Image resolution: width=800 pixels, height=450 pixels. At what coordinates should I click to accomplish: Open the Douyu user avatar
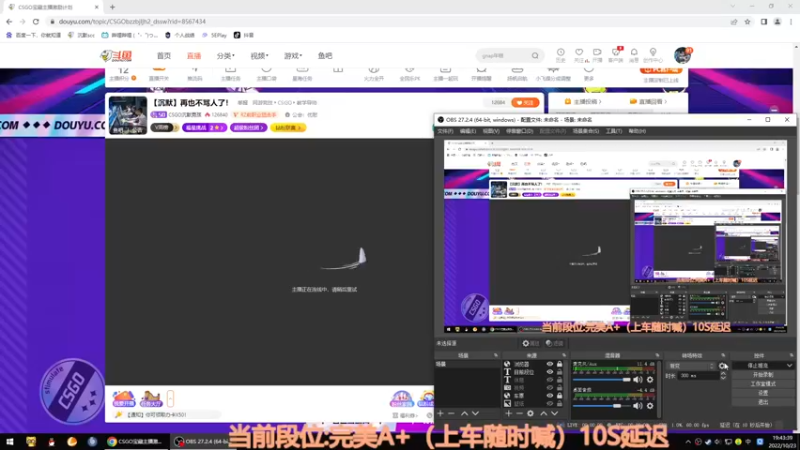682,55
